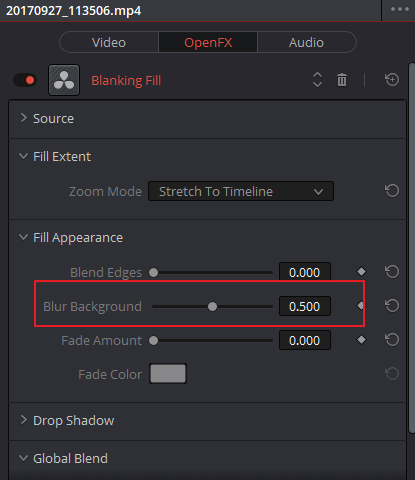This screenshot has width=415, height=480.
Task: Switch to the Audio tab
Action: (306, 42)
